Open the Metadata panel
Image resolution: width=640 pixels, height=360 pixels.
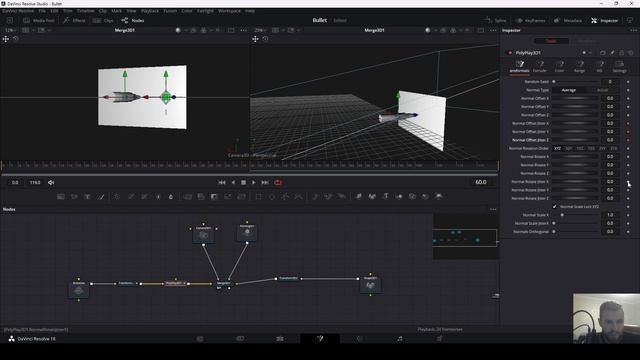pos(568,20)
